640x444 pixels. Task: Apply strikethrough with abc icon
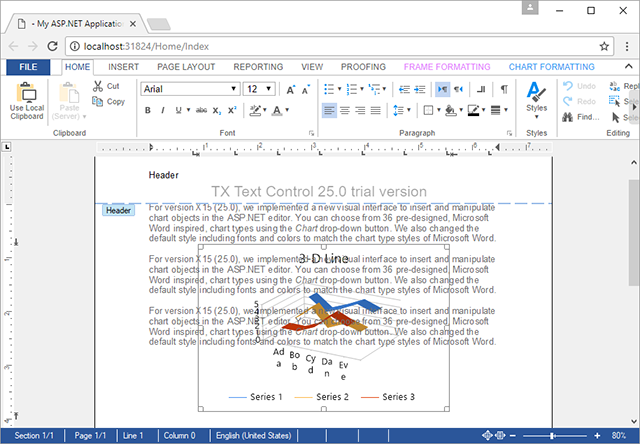[x=201, y=110]
